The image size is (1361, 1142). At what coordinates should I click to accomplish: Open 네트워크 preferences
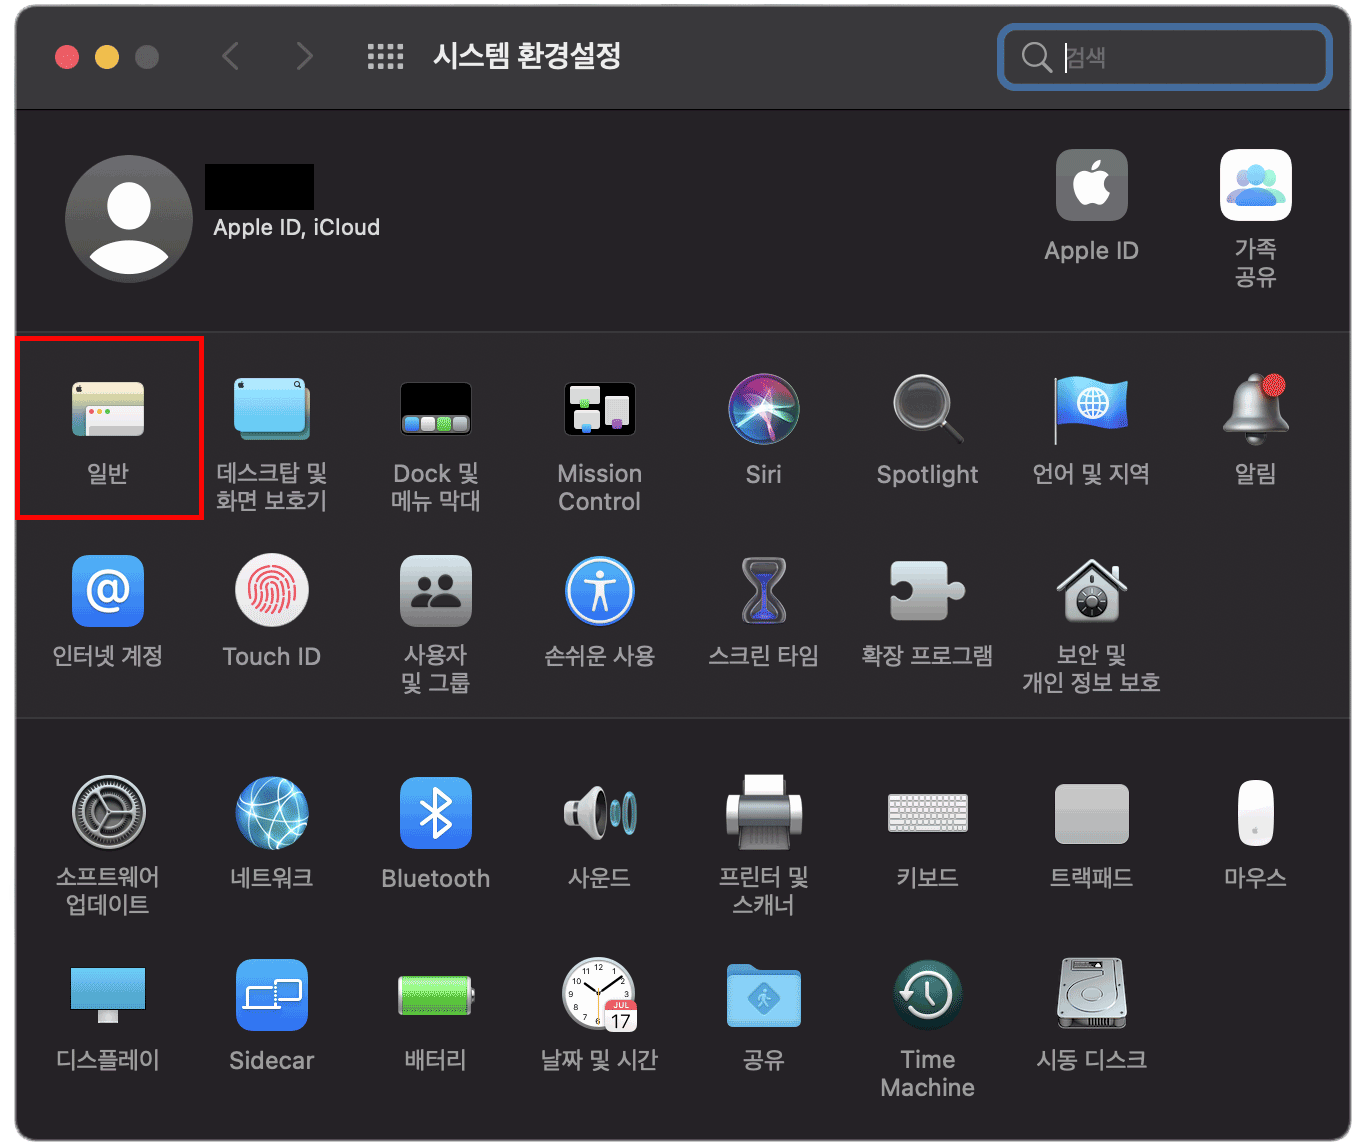point(271,812)
